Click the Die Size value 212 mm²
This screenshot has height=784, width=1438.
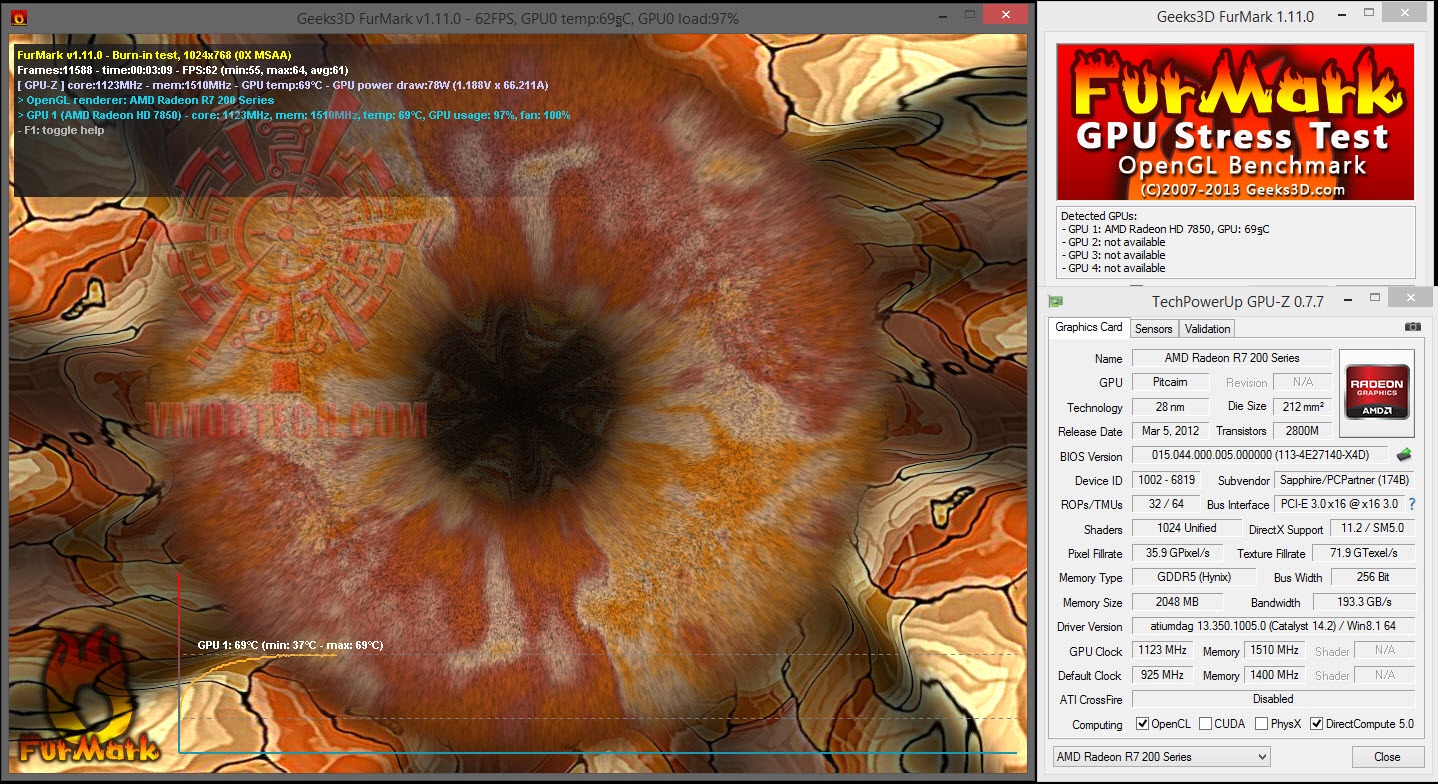click(x=1302, y=406)
